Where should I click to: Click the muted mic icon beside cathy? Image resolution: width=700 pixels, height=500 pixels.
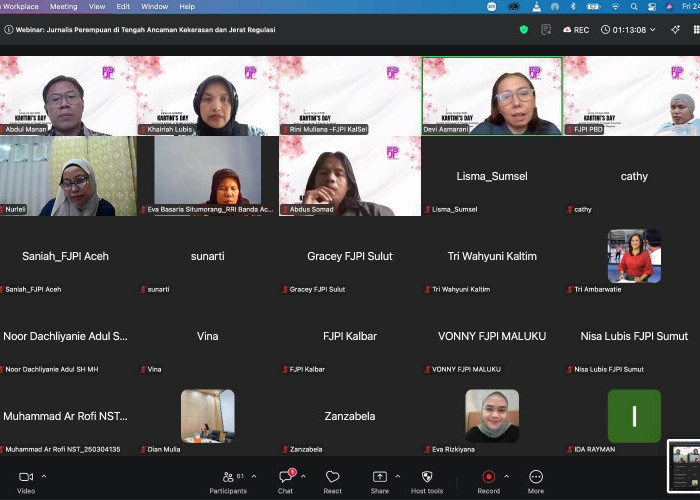click(570, 209)
